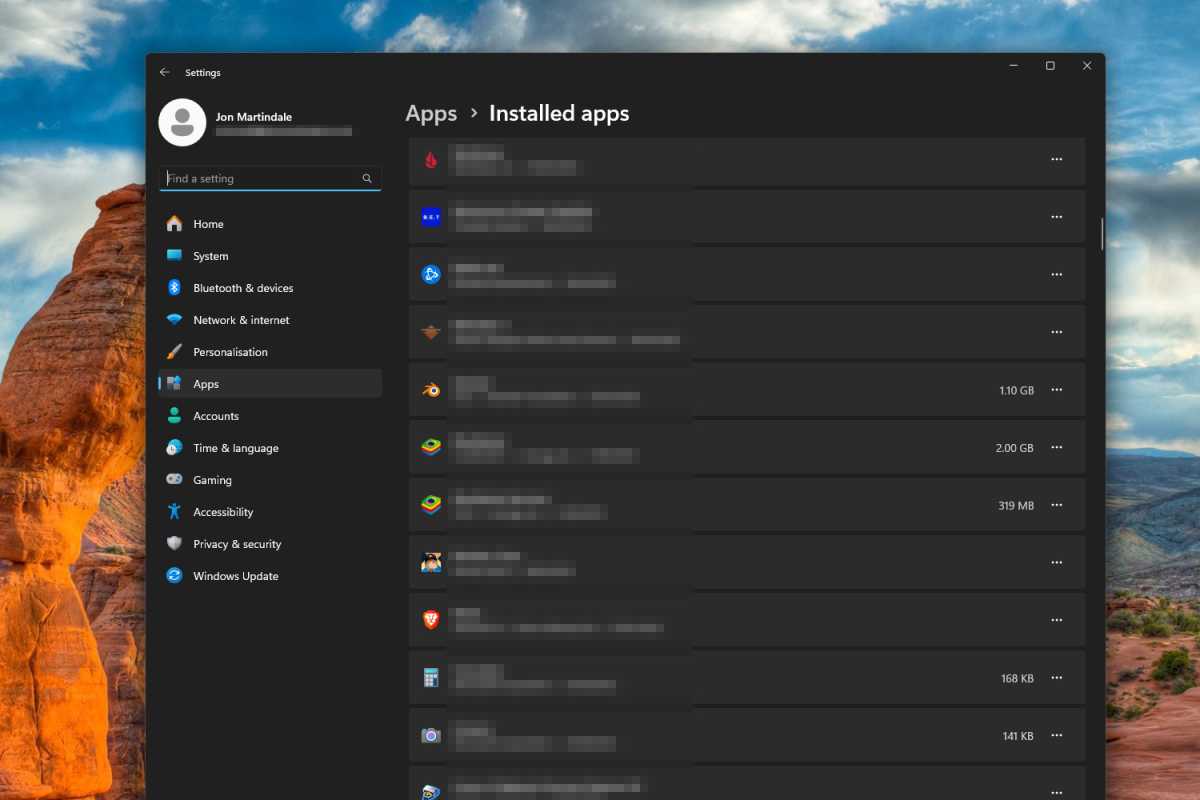Open the three-dot menu for Blender
Viewport: 1200px width, 800px height.
tap(1057, 390)
